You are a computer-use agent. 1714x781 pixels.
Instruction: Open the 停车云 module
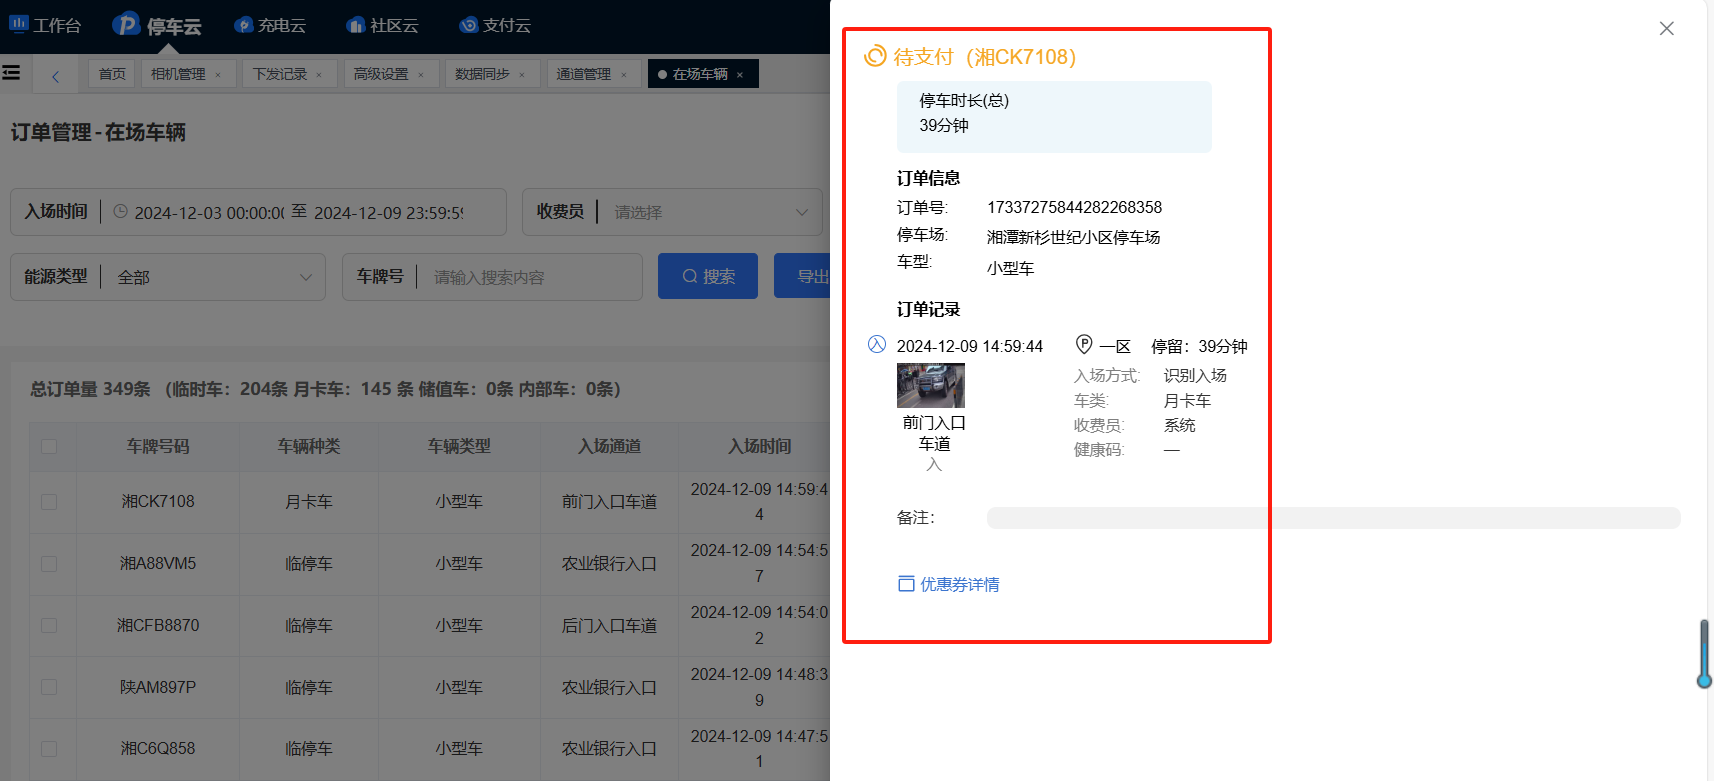tap(157, 25)
